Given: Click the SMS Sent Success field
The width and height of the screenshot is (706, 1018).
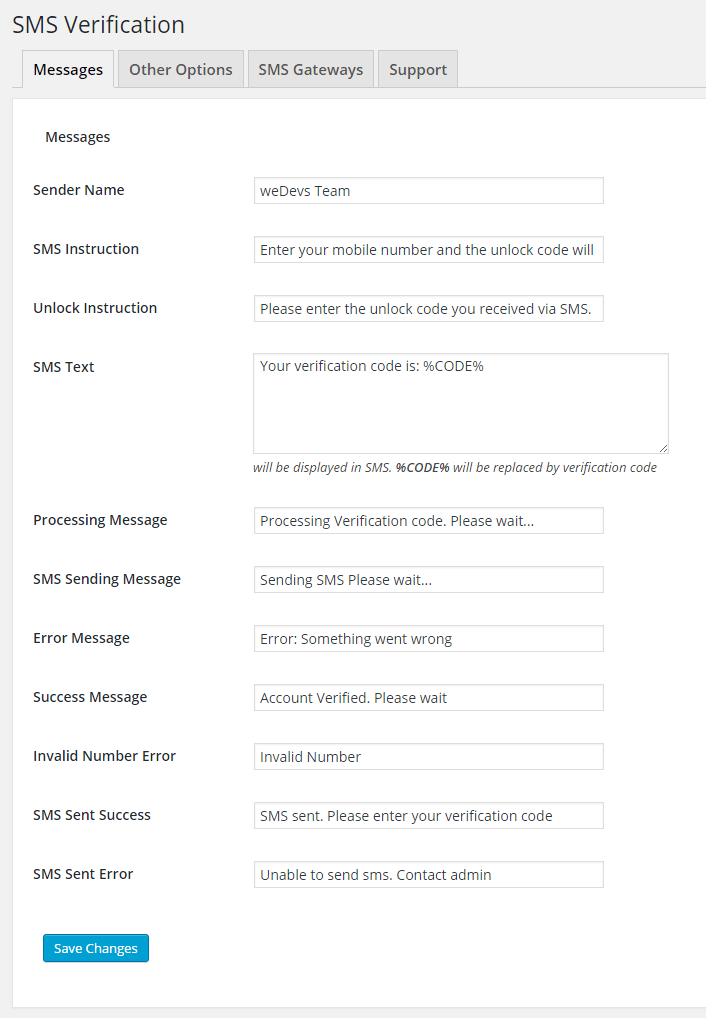Looking at the screenshot, I should 428,815.
